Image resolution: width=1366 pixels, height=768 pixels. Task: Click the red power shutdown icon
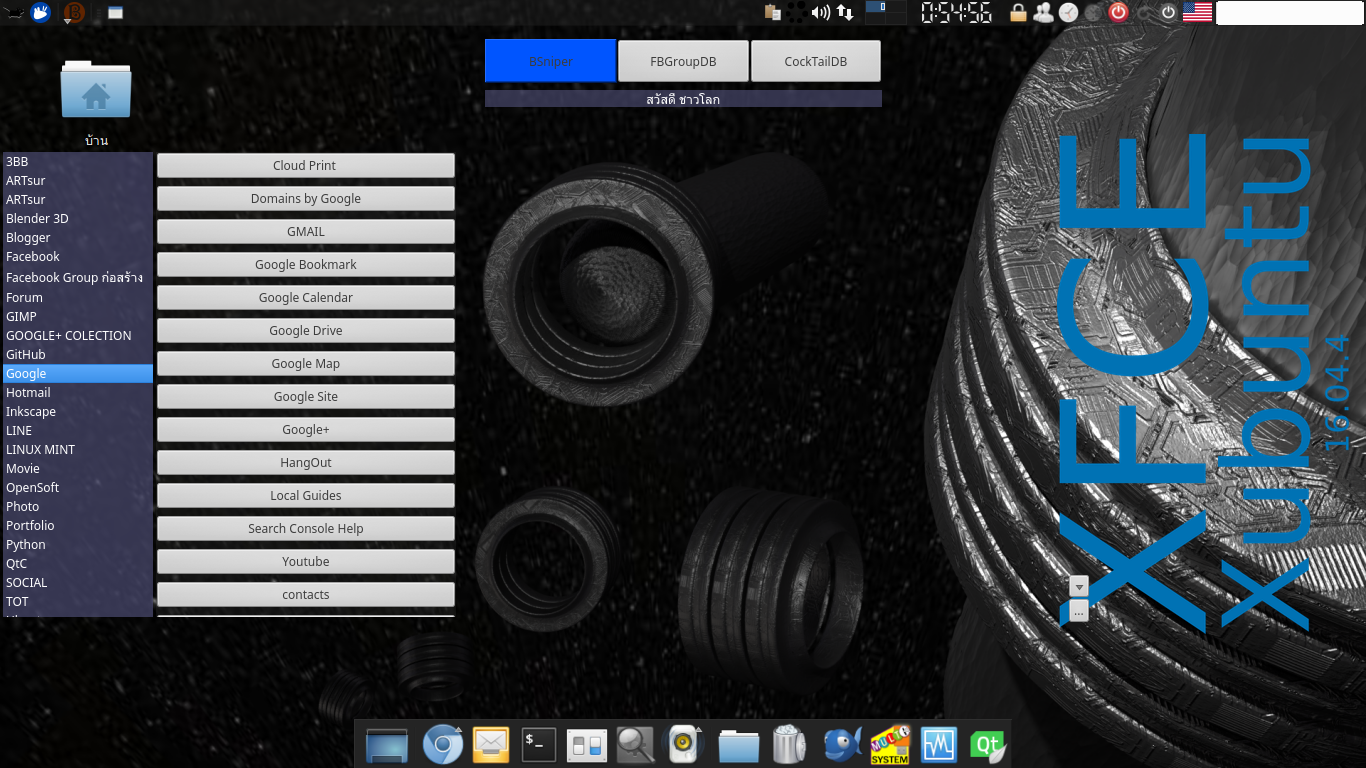point(1119,13)
